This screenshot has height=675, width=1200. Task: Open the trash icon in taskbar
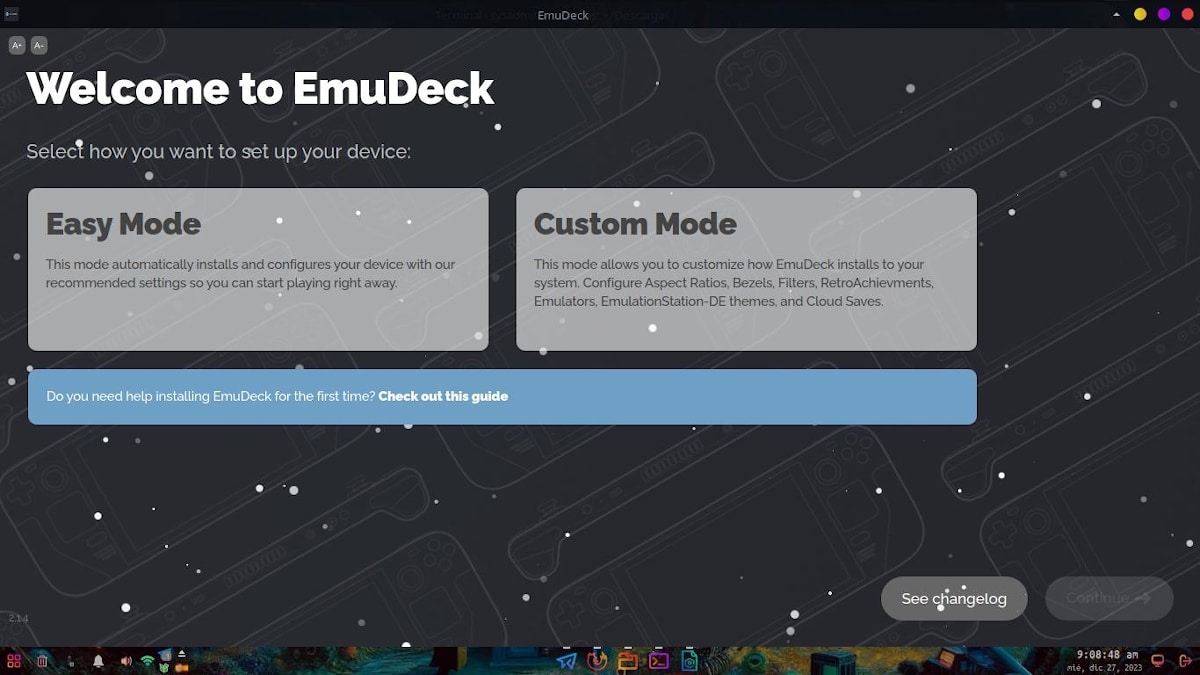[x=42, y=661]
